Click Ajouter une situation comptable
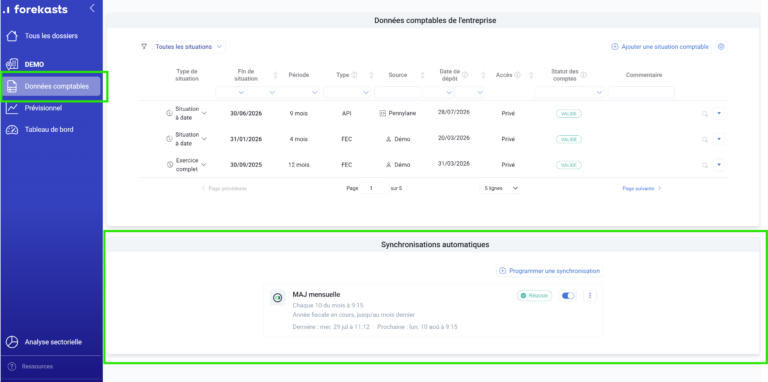Screen dimensions: 768x382 pos(661,47)
